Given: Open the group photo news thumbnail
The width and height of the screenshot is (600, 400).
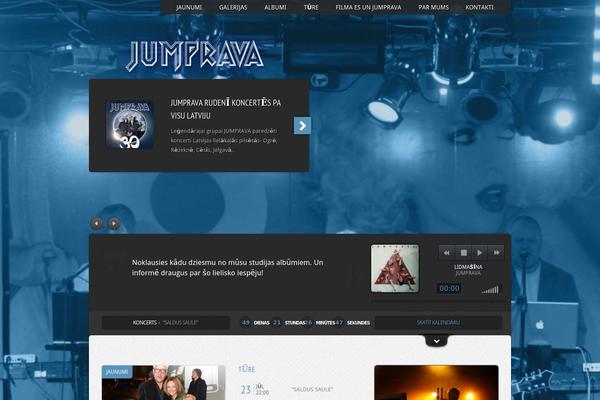Looking at the screenshot, I should pos(163,383).
